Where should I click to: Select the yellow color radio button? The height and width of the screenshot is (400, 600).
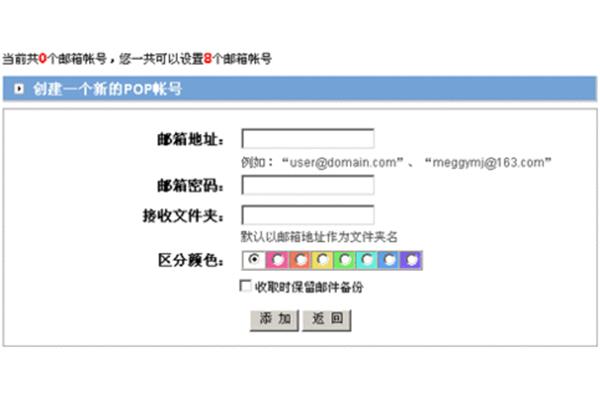[x=323, y=260]
